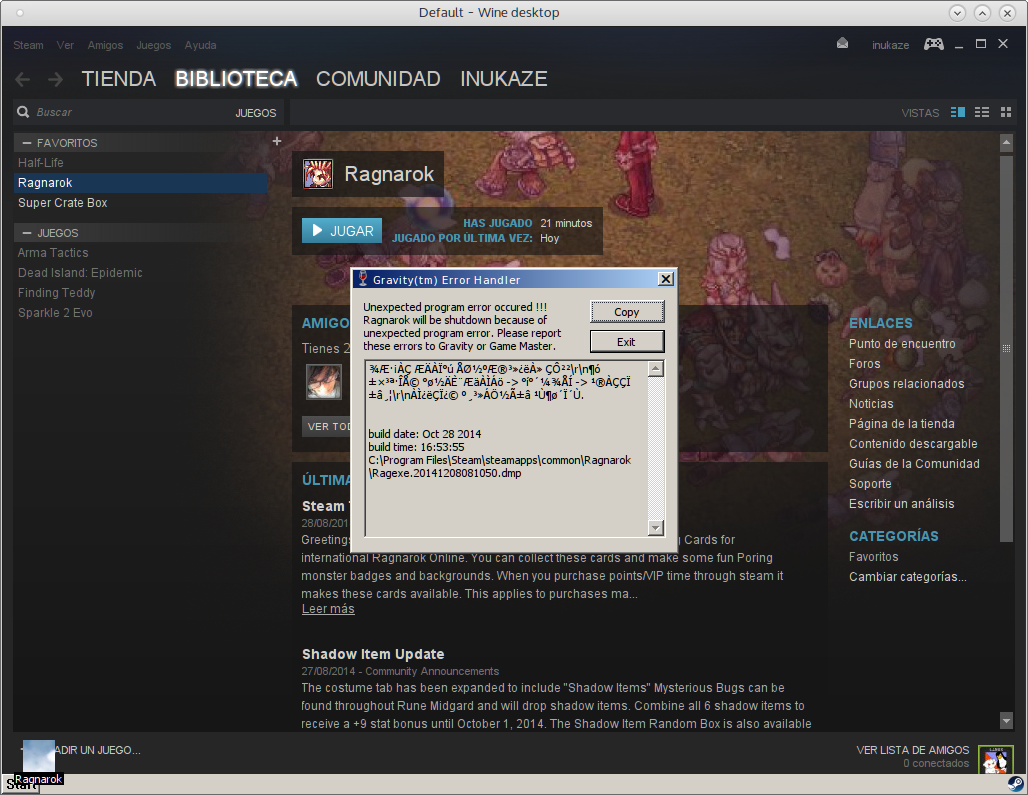Click Cambiar categorías link
This screenshot has height=795, width=1028.
908,577
